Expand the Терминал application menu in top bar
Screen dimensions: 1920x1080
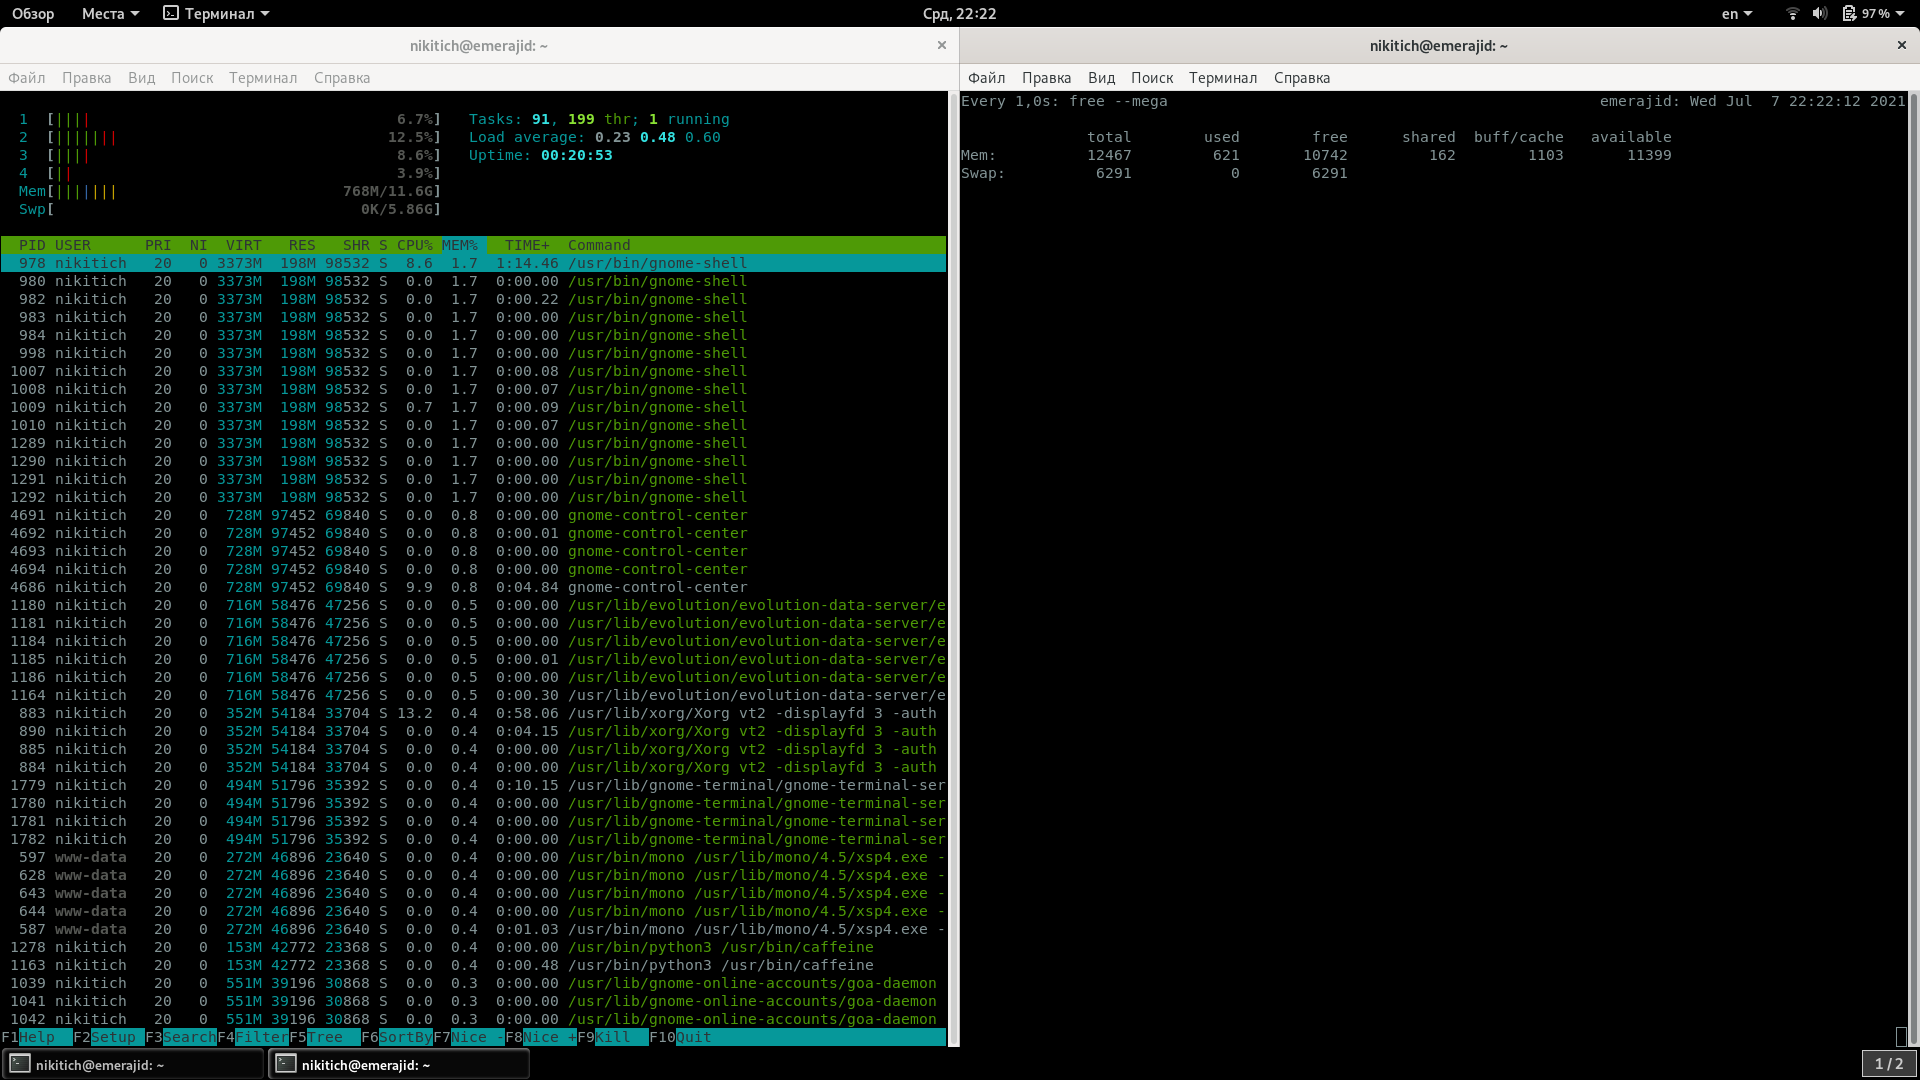(x=217, y=14)
